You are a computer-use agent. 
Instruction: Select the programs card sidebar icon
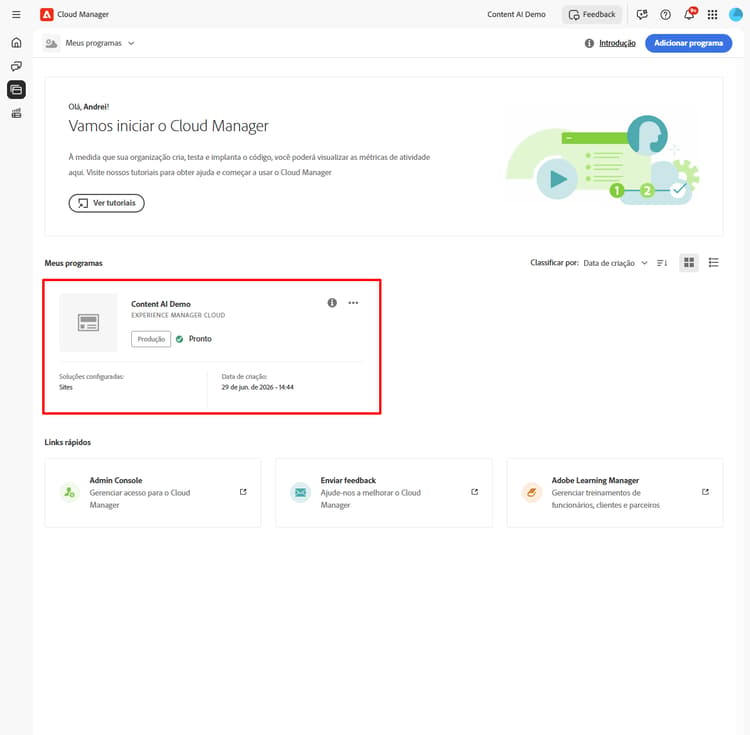[16, 89]
